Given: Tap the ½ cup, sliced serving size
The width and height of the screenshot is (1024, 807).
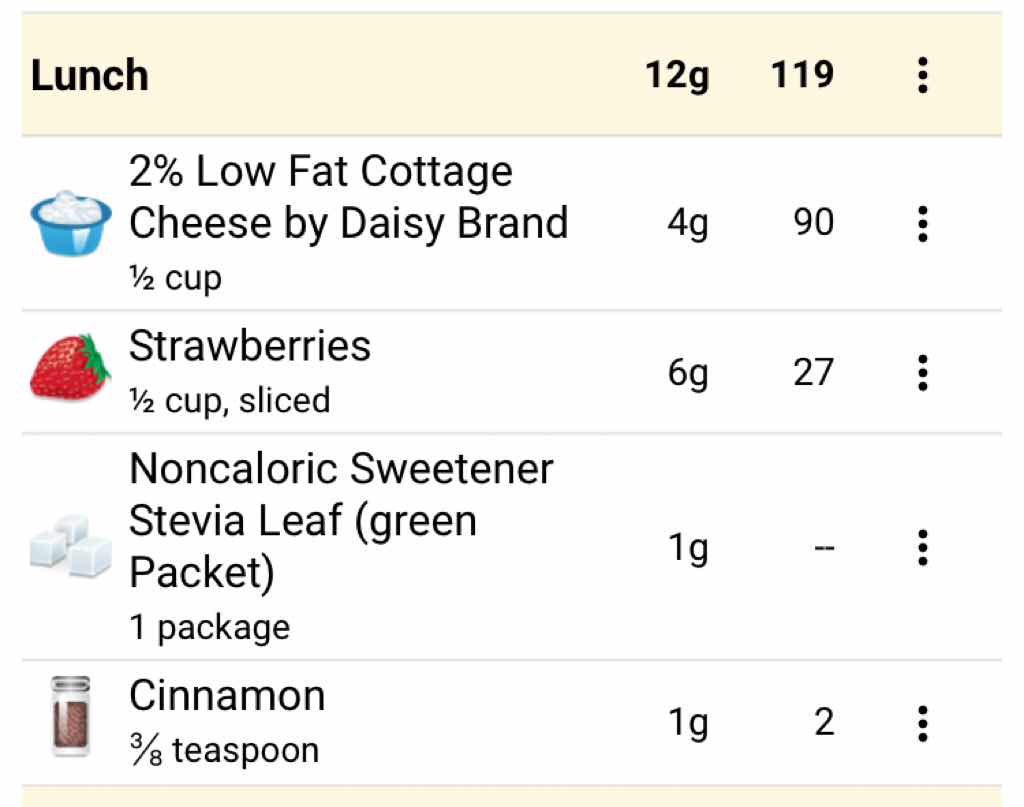Looking at the screenshot, I should [x=230, y=400].
